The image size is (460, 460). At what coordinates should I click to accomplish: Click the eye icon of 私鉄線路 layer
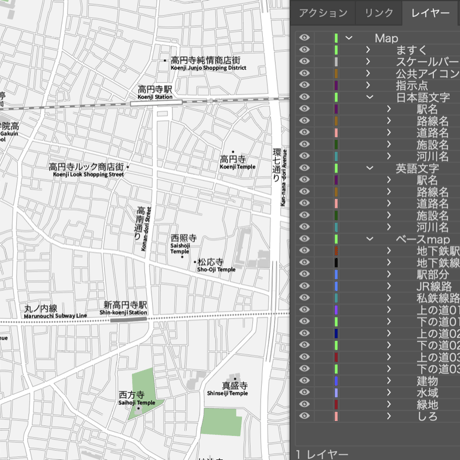(304, 298)
